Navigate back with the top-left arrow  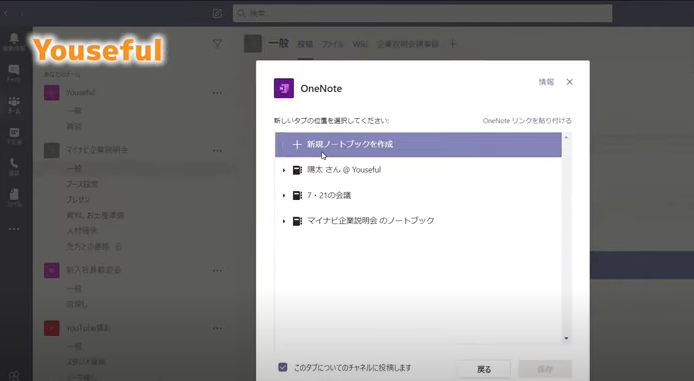point(6,13)
